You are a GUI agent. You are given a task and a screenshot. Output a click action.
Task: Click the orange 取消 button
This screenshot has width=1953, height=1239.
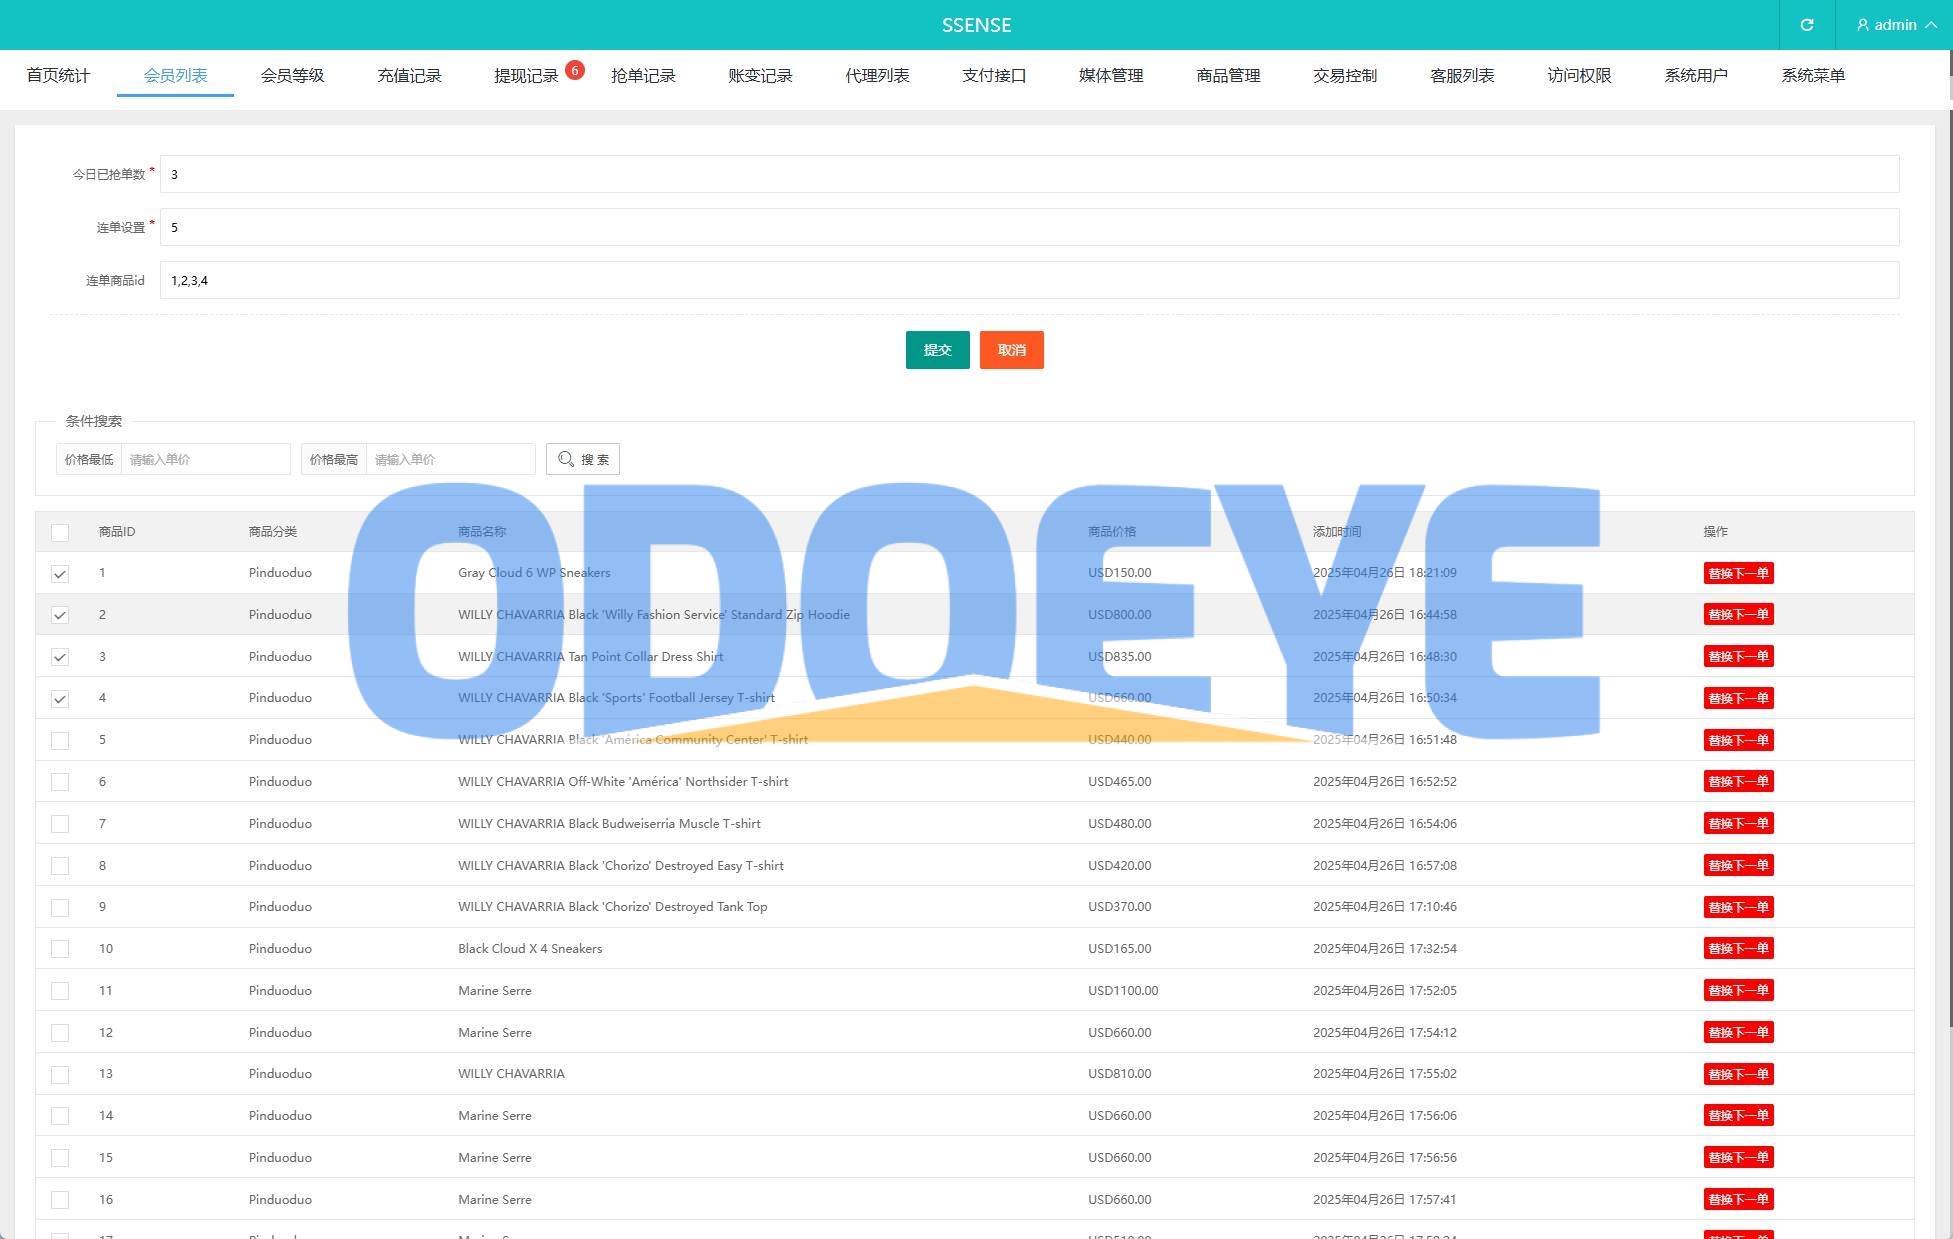1011,350
